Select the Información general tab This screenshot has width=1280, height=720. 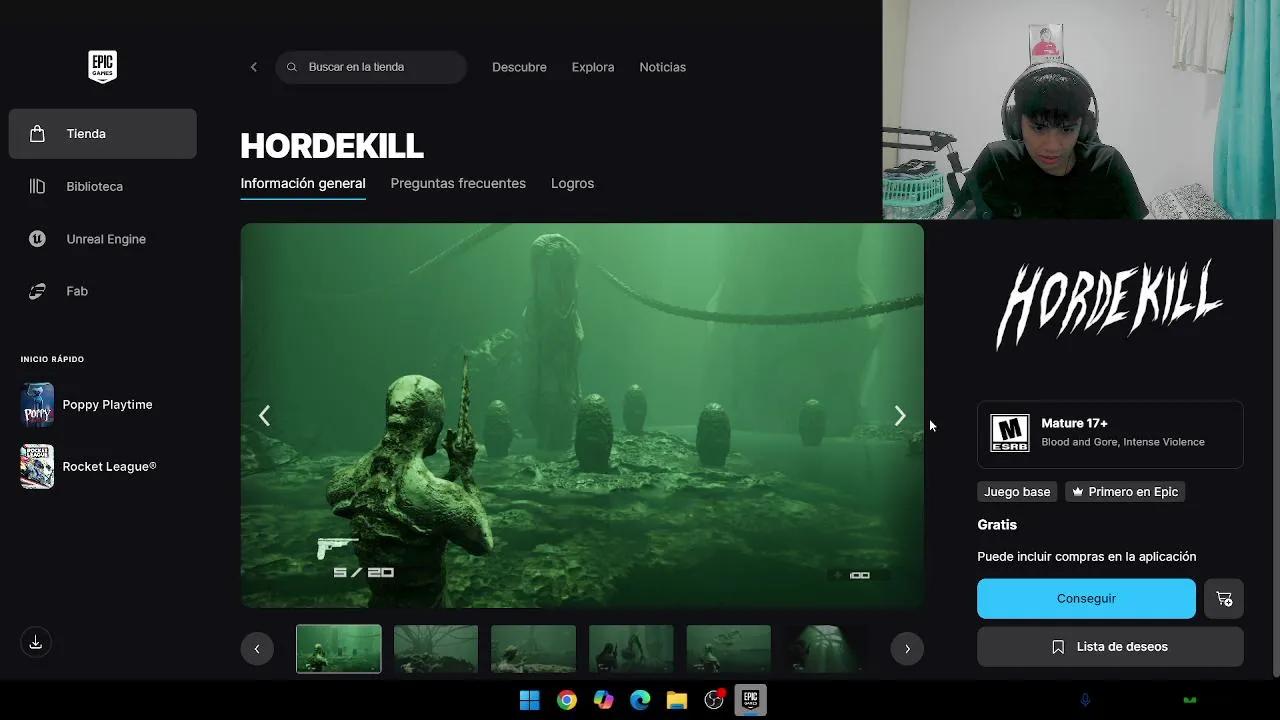[303, 184]
